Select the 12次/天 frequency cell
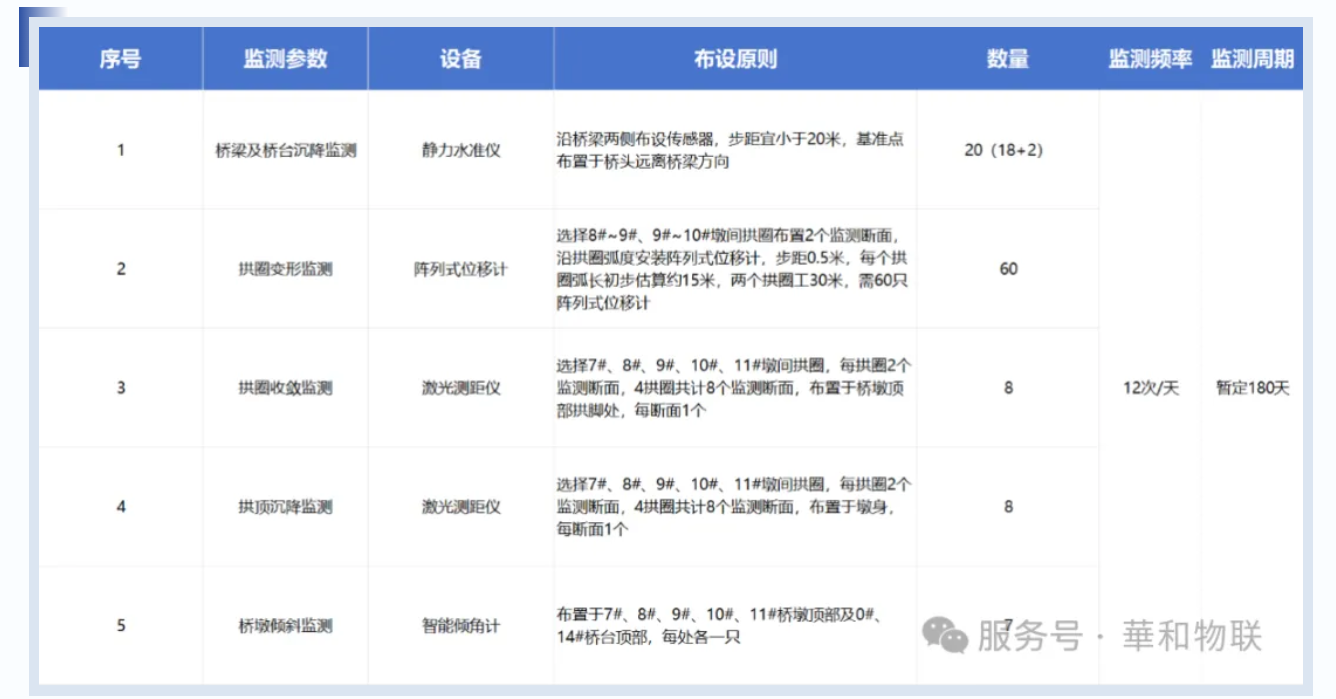The height and width of the screenshot is (699, 1336). (x=1151, y=388)
